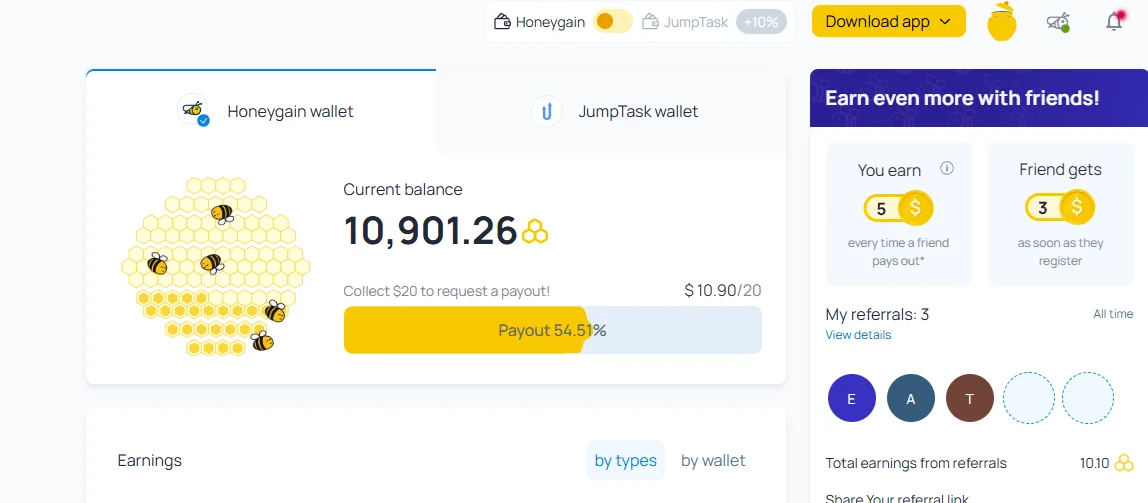Toggle the Honeygain/JumpTask wallet switch

[x=613, y=21]
